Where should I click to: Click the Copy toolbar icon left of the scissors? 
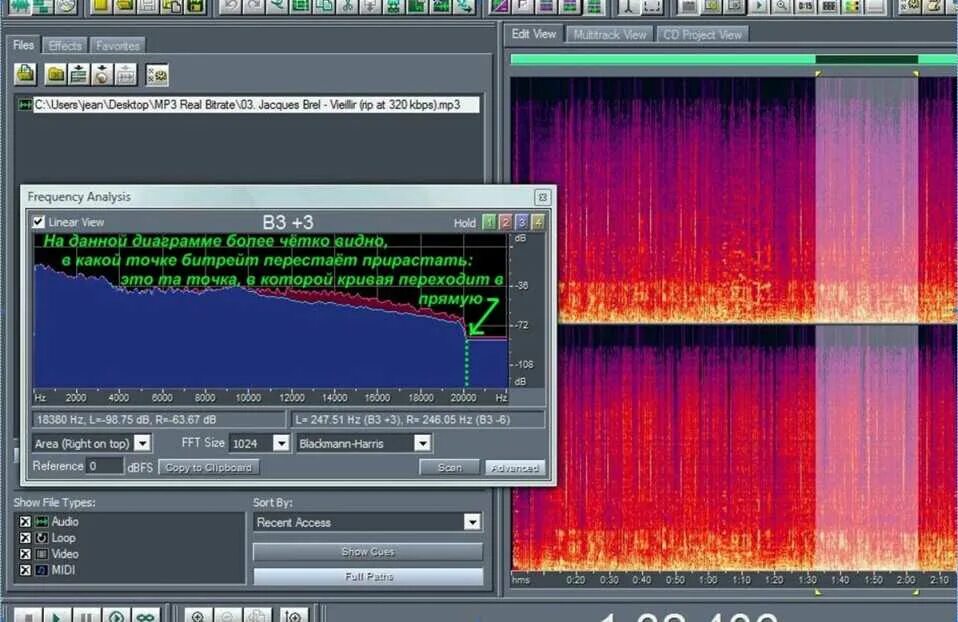pos(324,6)
